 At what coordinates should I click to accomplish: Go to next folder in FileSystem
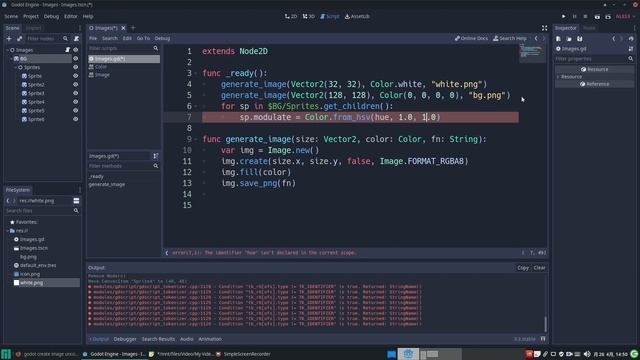tap(14, 201)
